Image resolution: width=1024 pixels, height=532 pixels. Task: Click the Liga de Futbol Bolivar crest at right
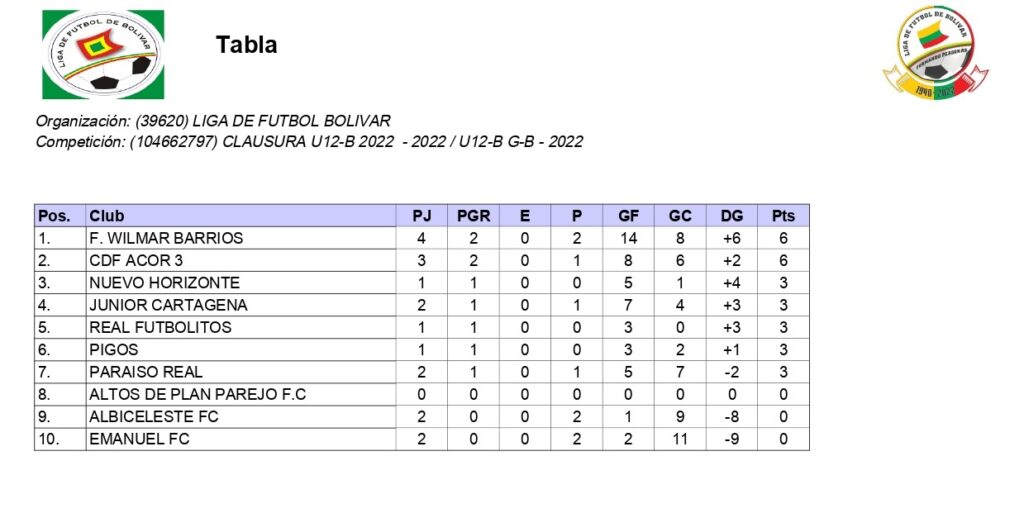(x=935, y=55)
